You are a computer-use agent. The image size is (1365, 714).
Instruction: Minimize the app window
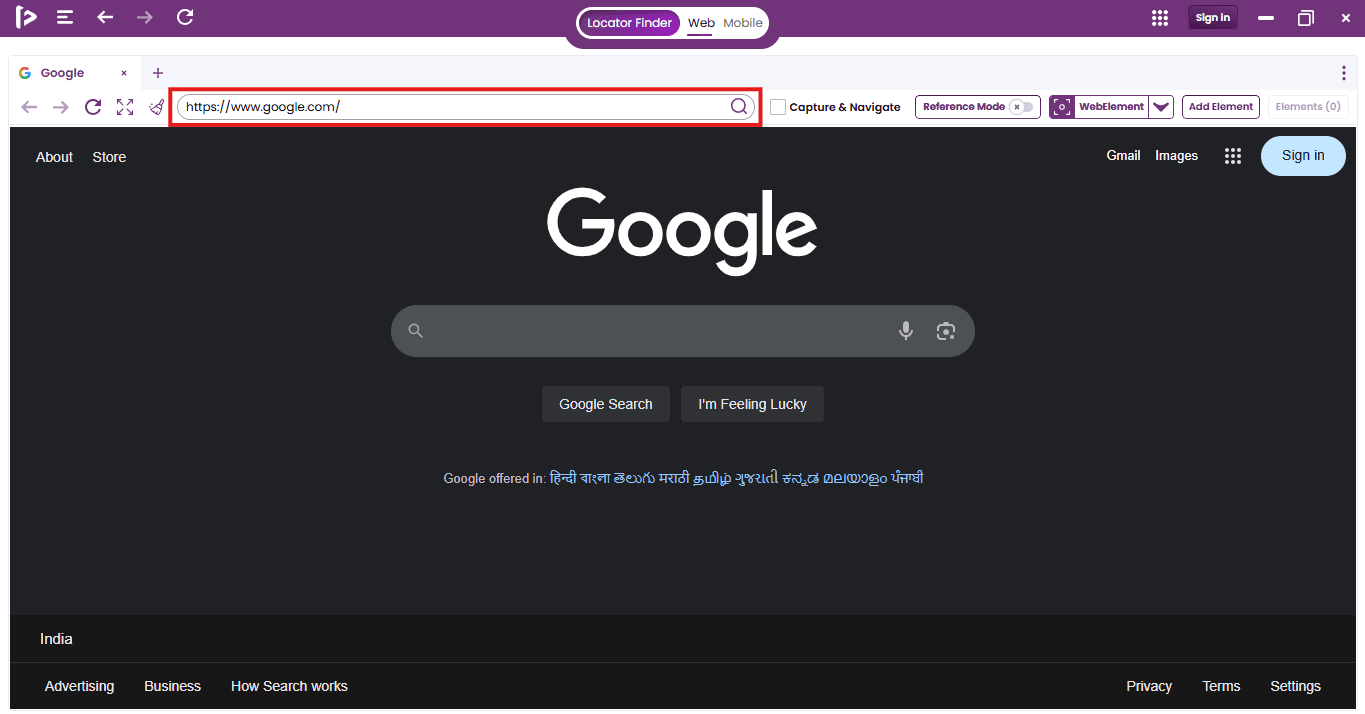click(x=1266, y=17)
